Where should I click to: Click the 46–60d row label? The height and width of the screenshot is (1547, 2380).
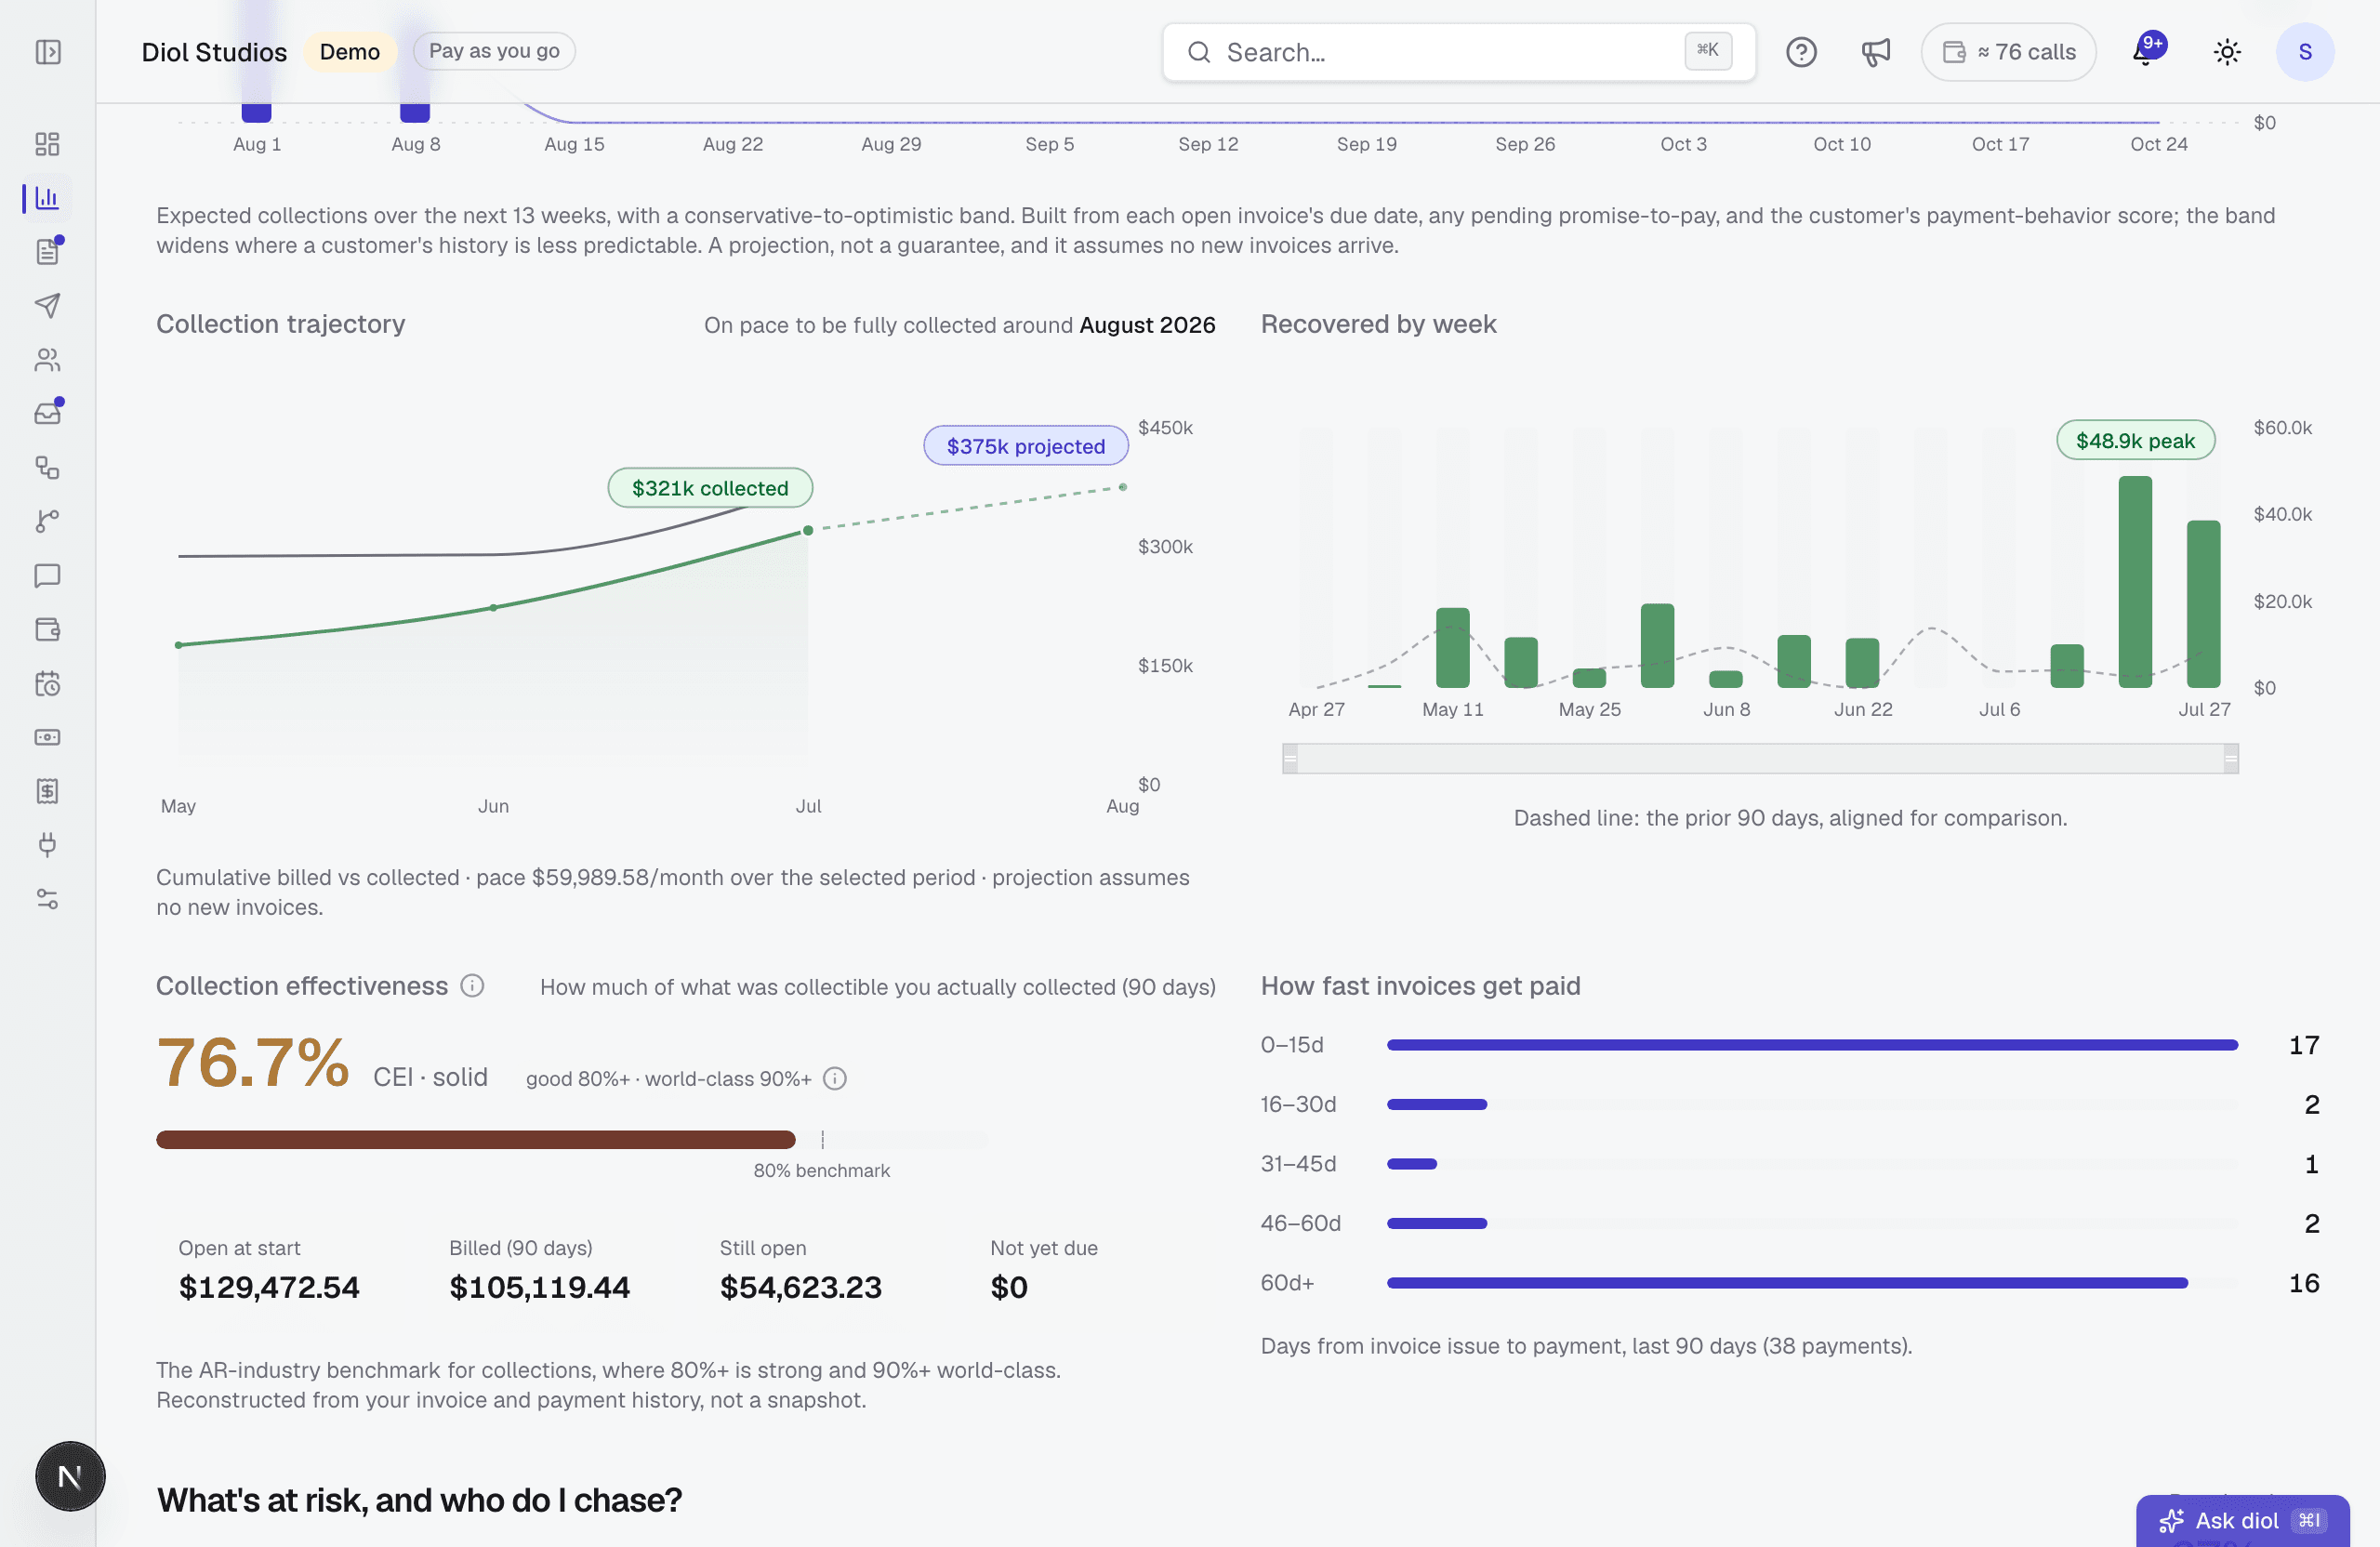pos(1300,1223)
